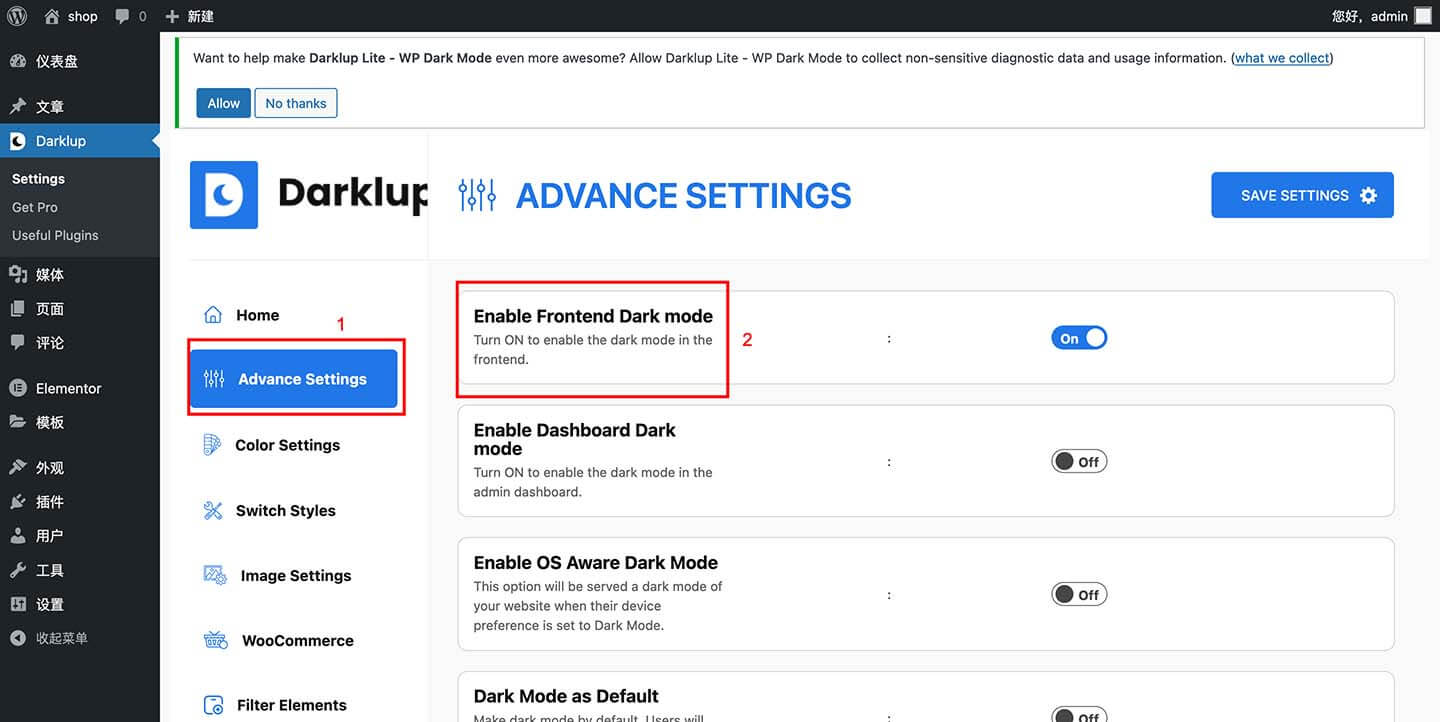Click the shop site name link

pyautogui.click(x=83, y=16)
